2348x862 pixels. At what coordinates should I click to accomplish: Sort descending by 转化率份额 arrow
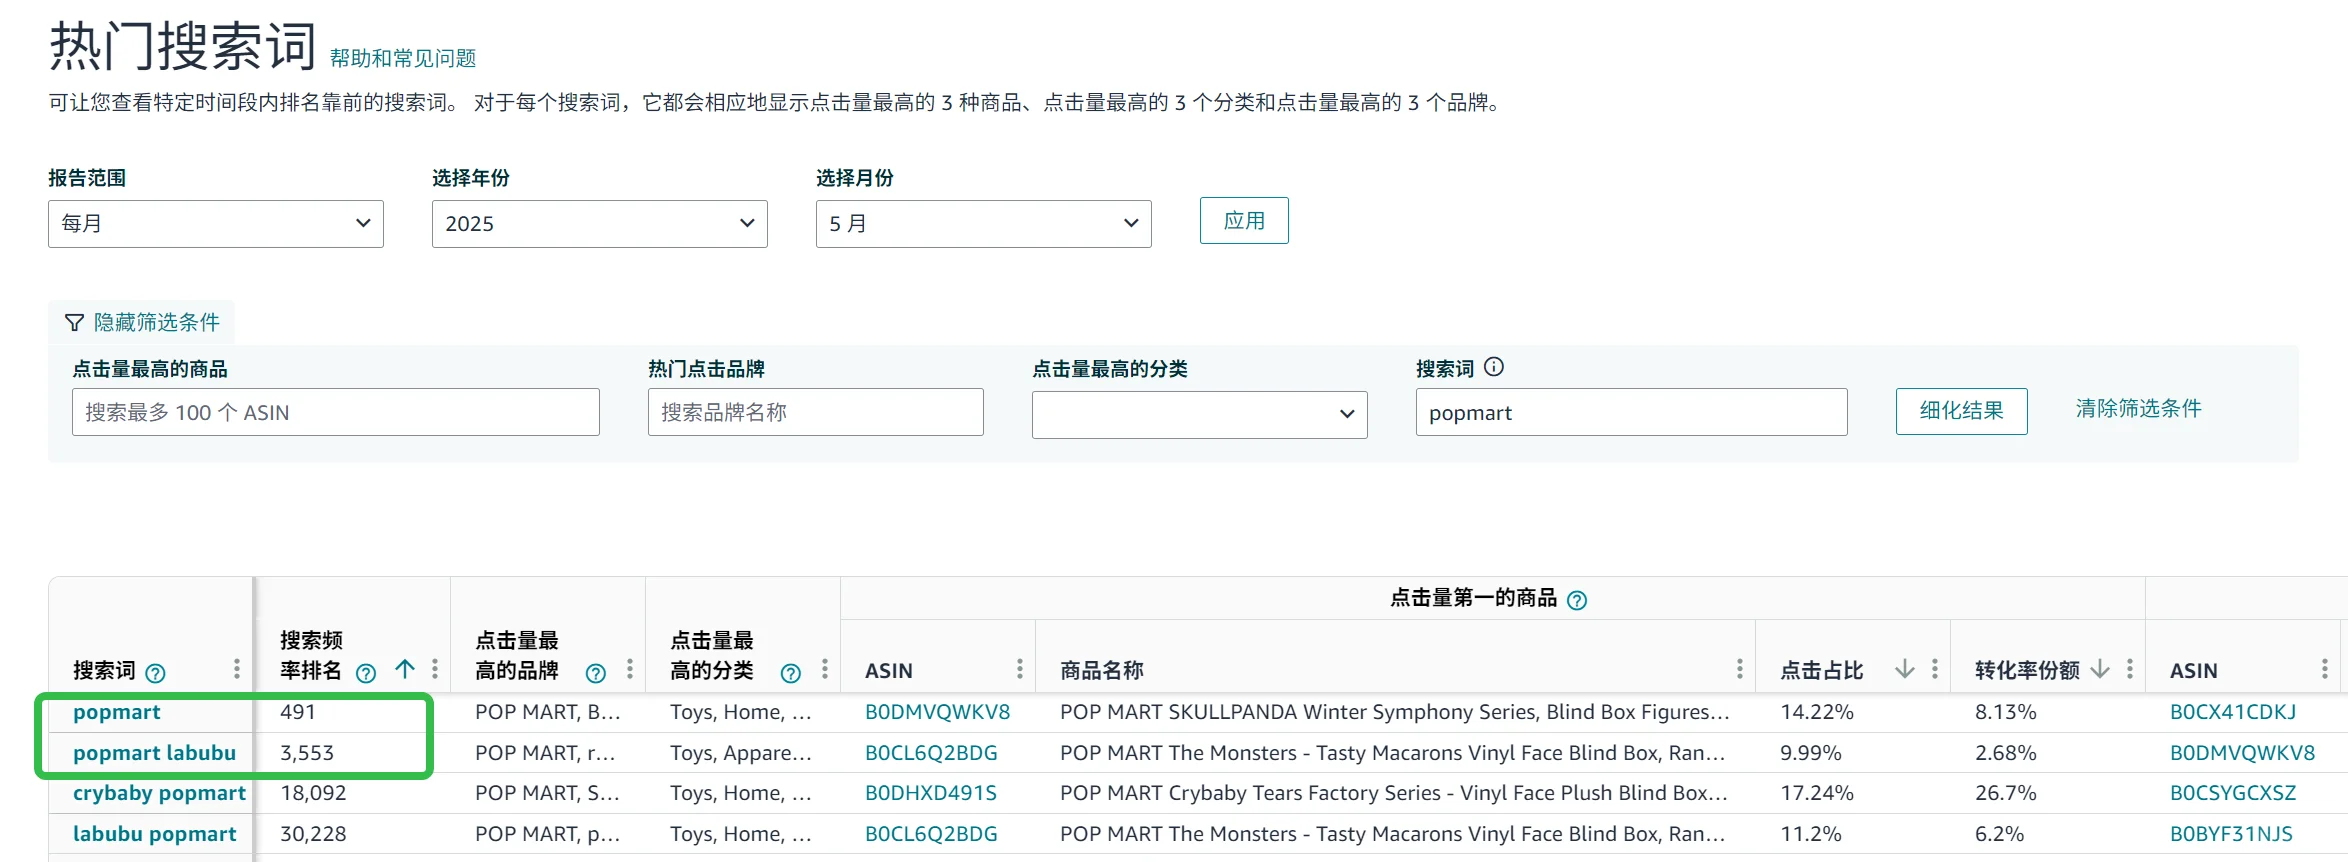click(x=2100, y=669)
